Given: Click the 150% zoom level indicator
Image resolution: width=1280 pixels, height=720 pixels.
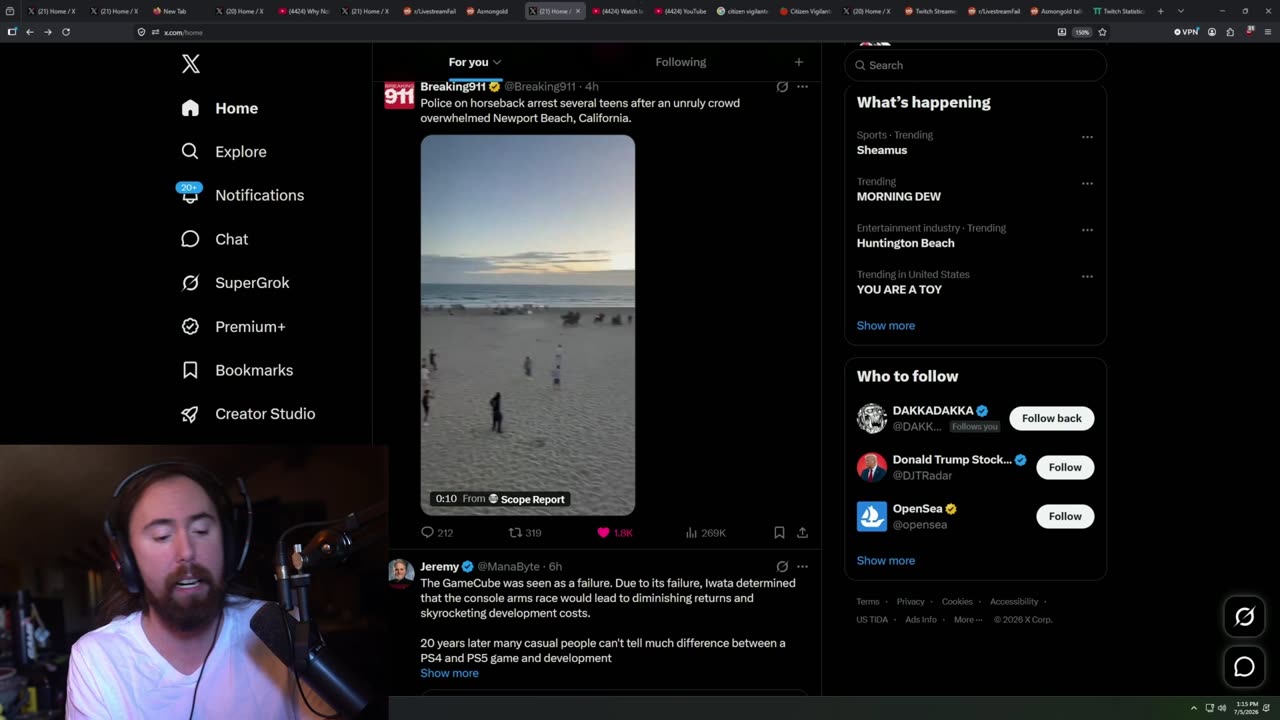Looking at the screenshot, I should (1082, 32).
